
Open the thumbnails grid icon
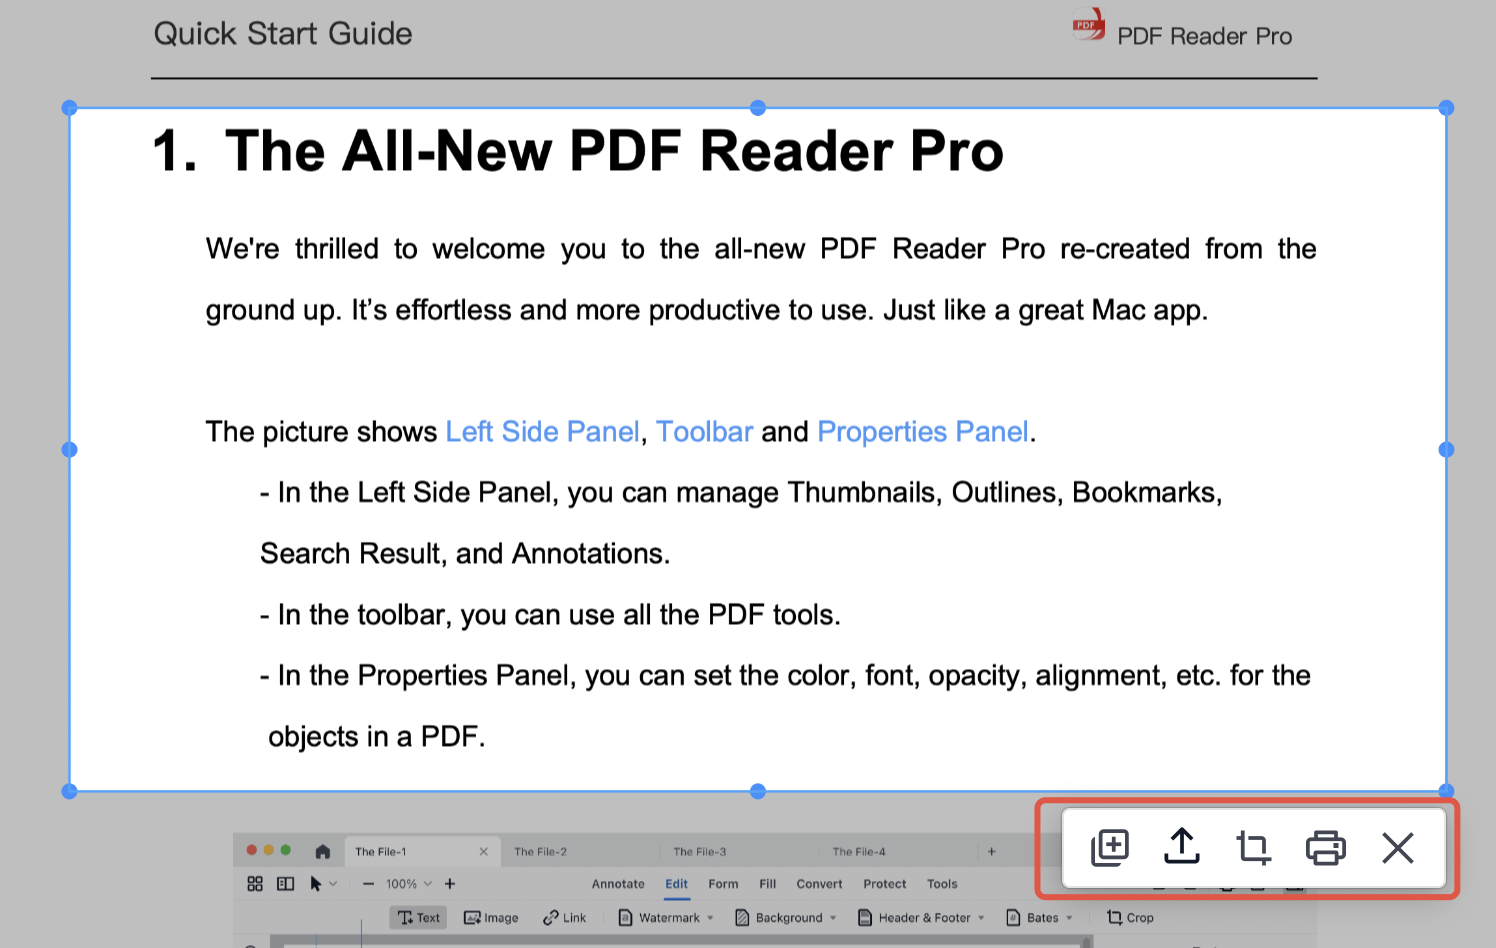[255, 884]
